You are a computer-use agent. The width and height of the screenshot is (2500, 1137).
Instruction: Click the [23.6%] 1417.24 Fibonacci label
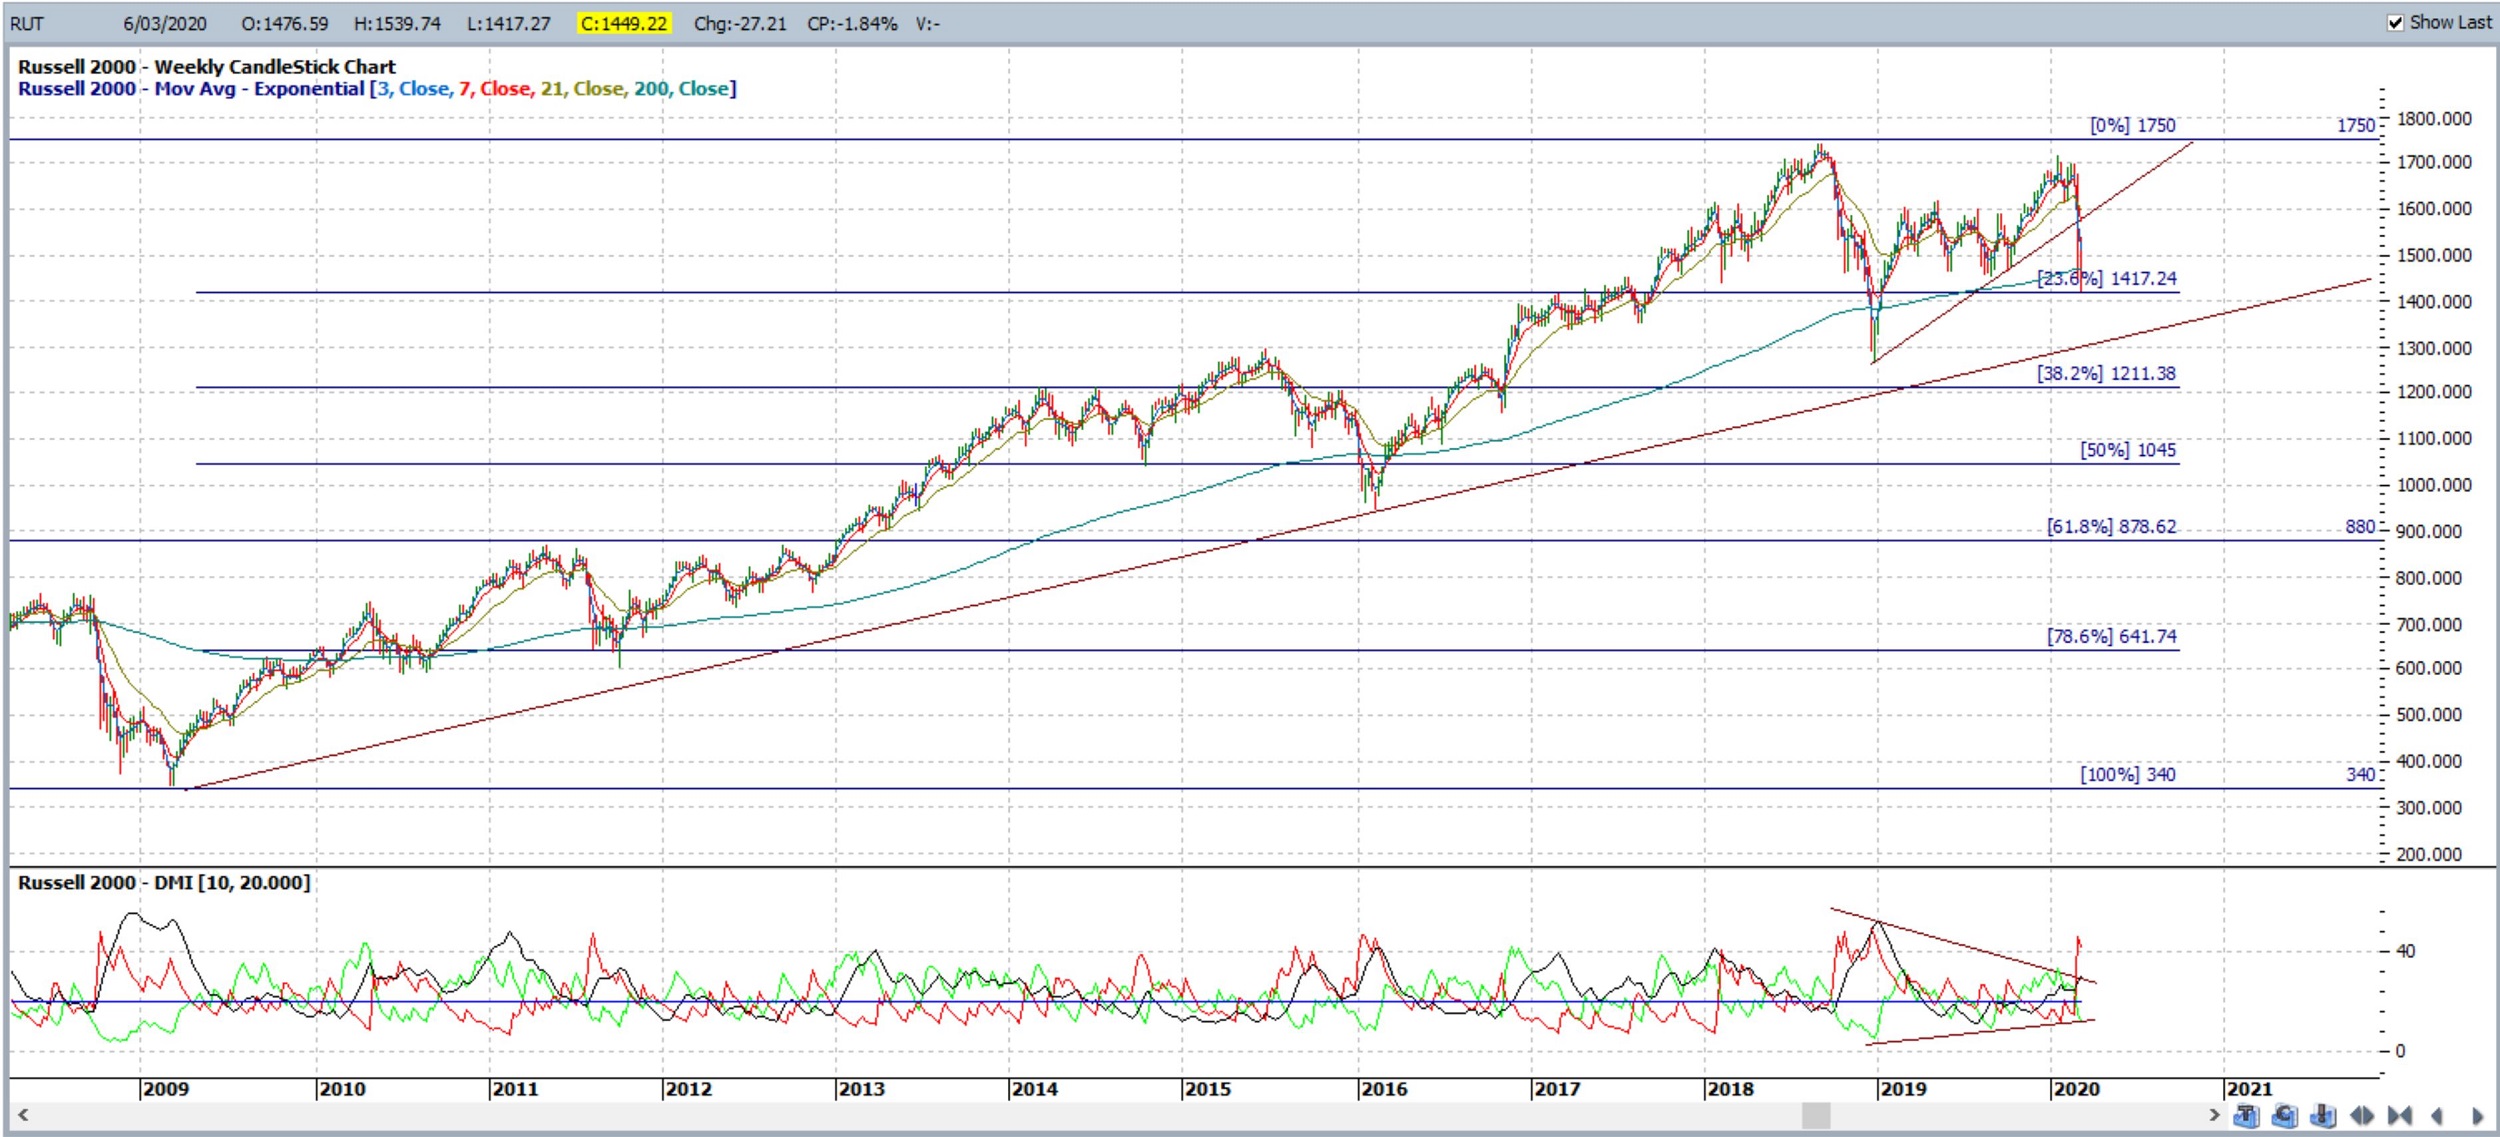[2107, 278]
